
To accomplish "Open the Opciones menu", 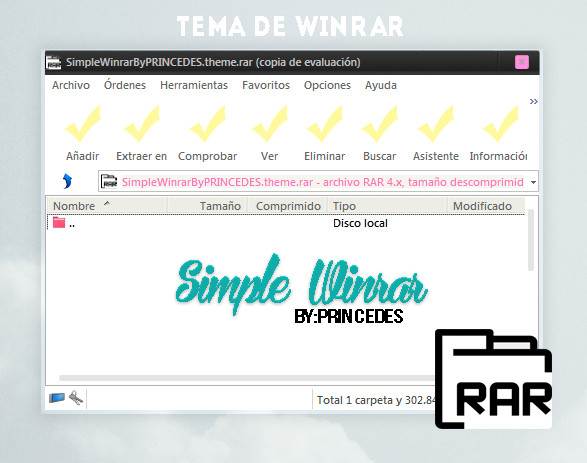I will point(327,85).
